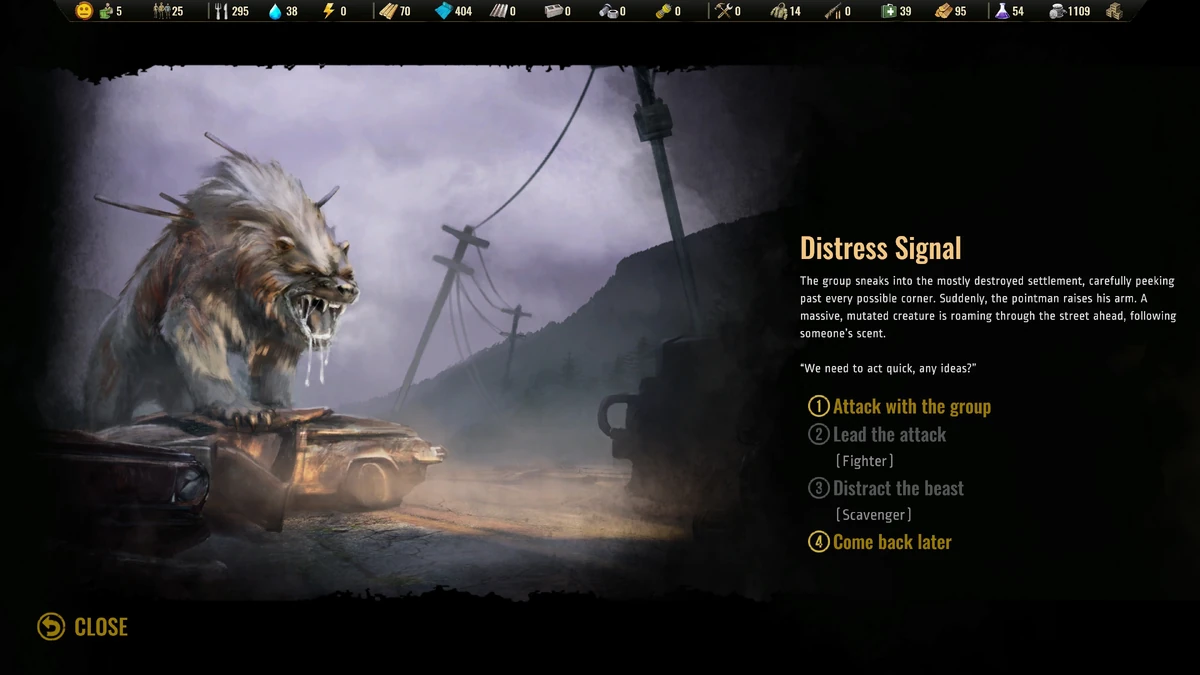
Task: Click the Close button to exit
Action: [82, 627]
